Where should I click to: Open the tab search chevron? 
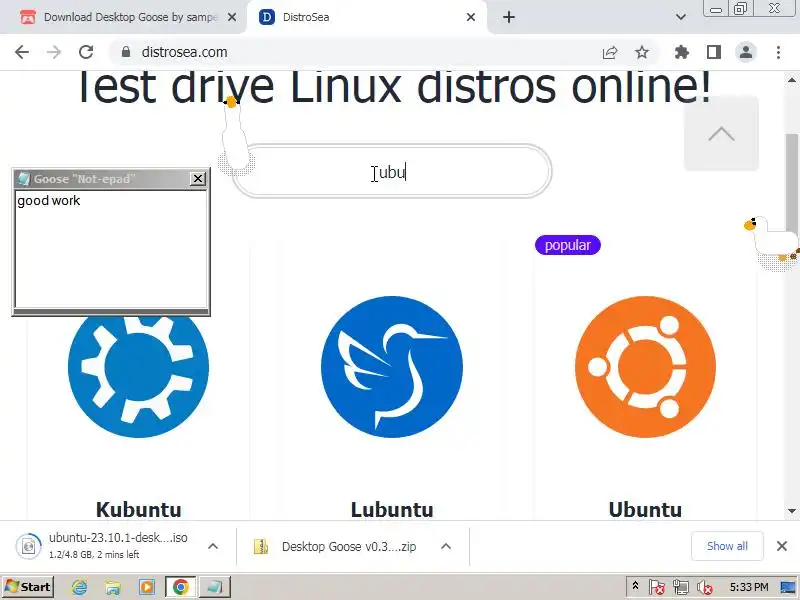pyautogui.click(x=681, y=17)
